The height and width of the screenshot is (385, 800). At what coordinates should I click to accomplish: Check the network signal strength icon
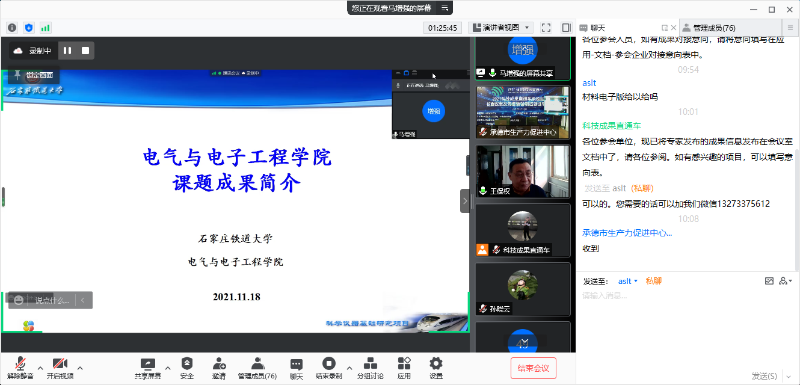(x=45, y=28)
